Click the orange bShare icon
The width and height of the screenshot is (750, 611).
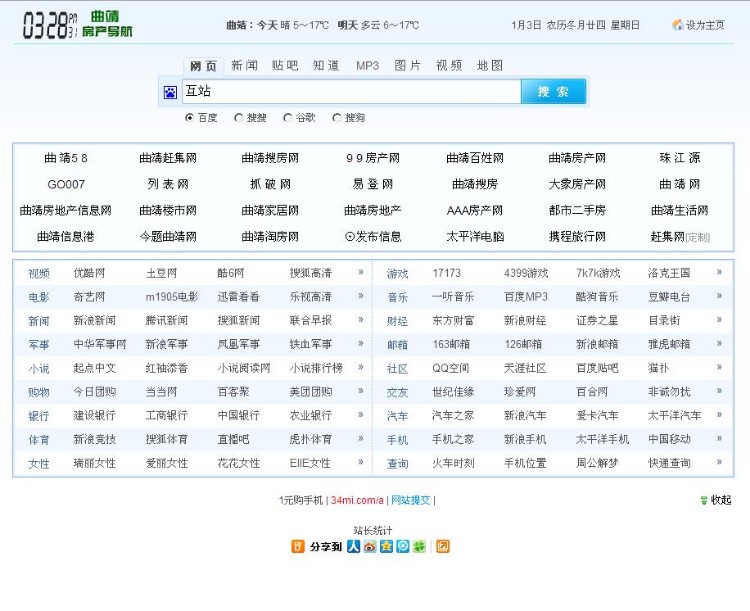click(x=298, y=546)
